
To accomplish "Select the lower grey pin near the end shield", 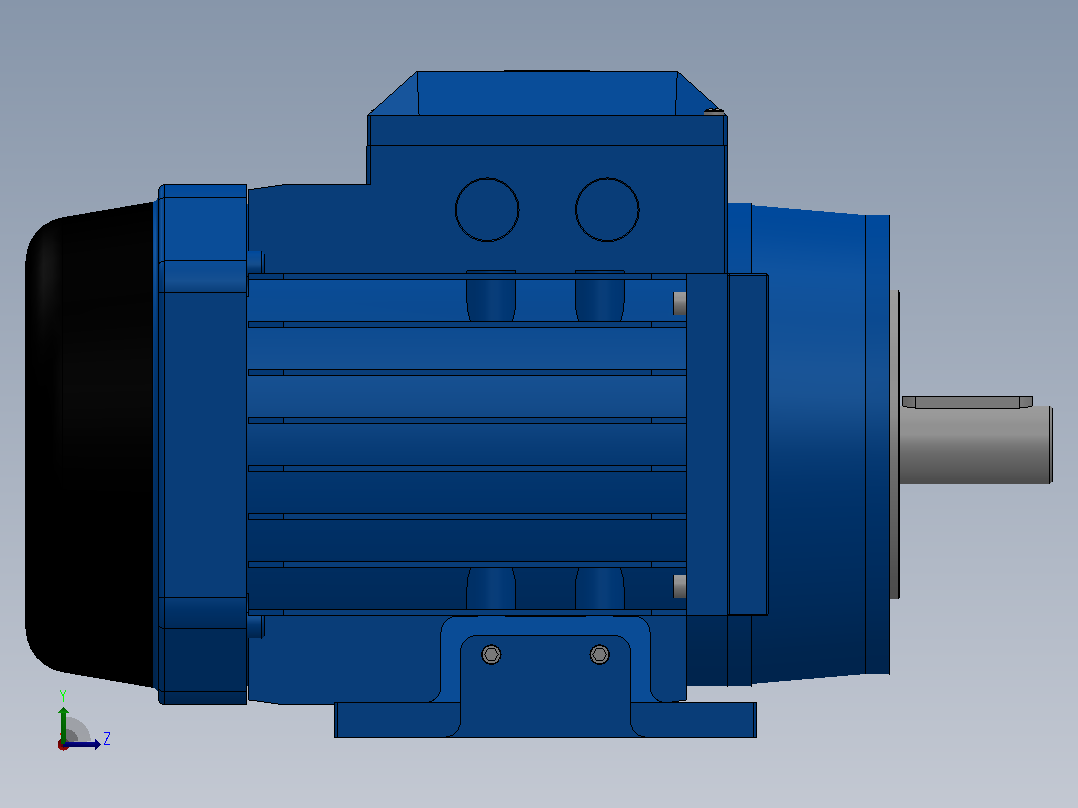I will (x=679, y=587).
